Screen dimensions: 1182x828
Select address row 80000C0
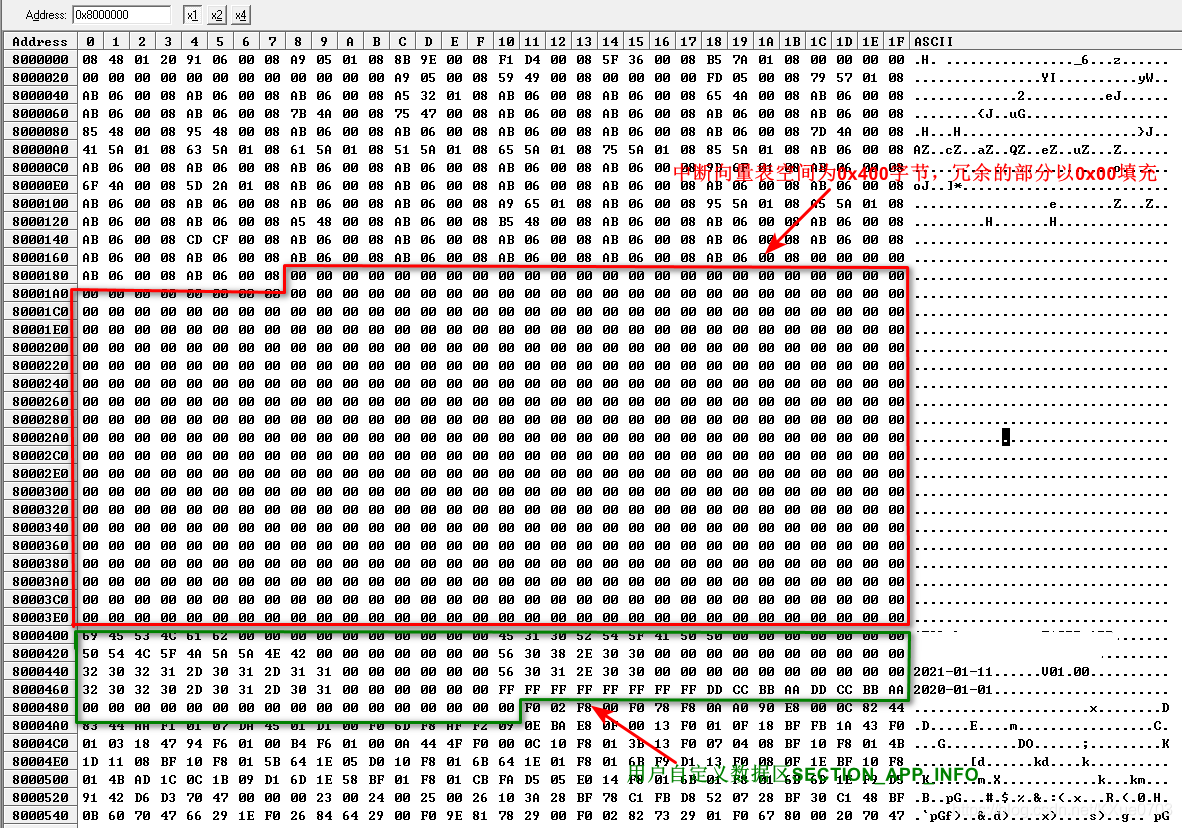40,167
